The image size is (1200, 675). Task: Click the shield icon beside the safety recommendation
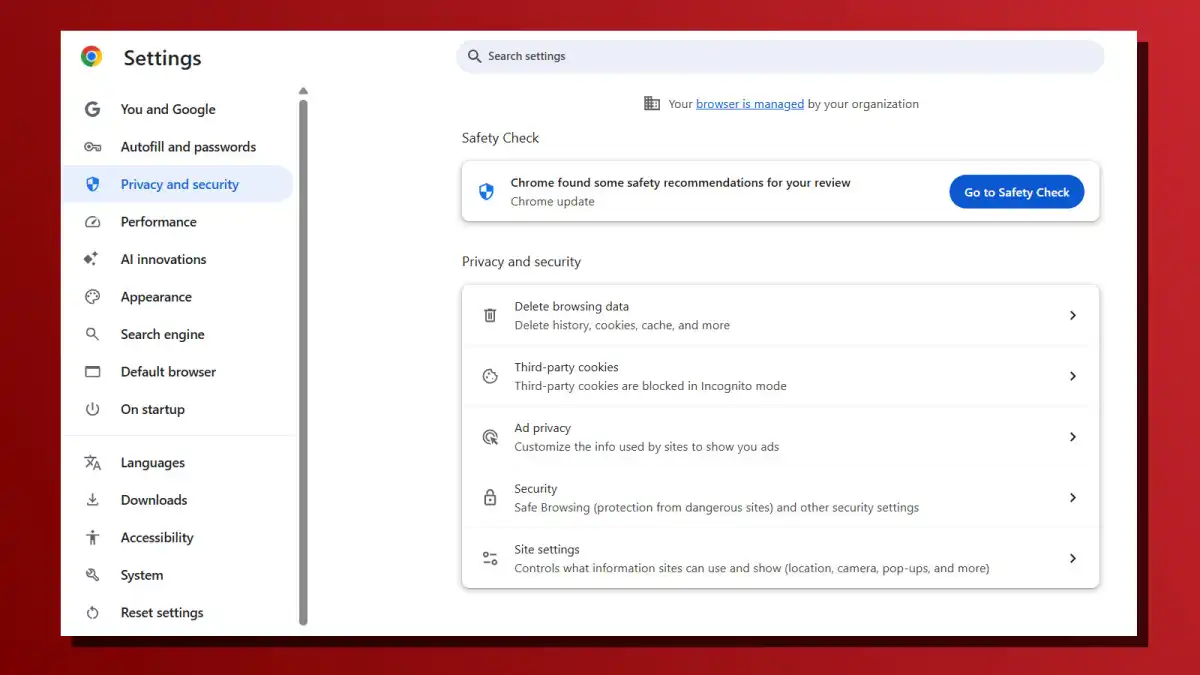[487, 191]
